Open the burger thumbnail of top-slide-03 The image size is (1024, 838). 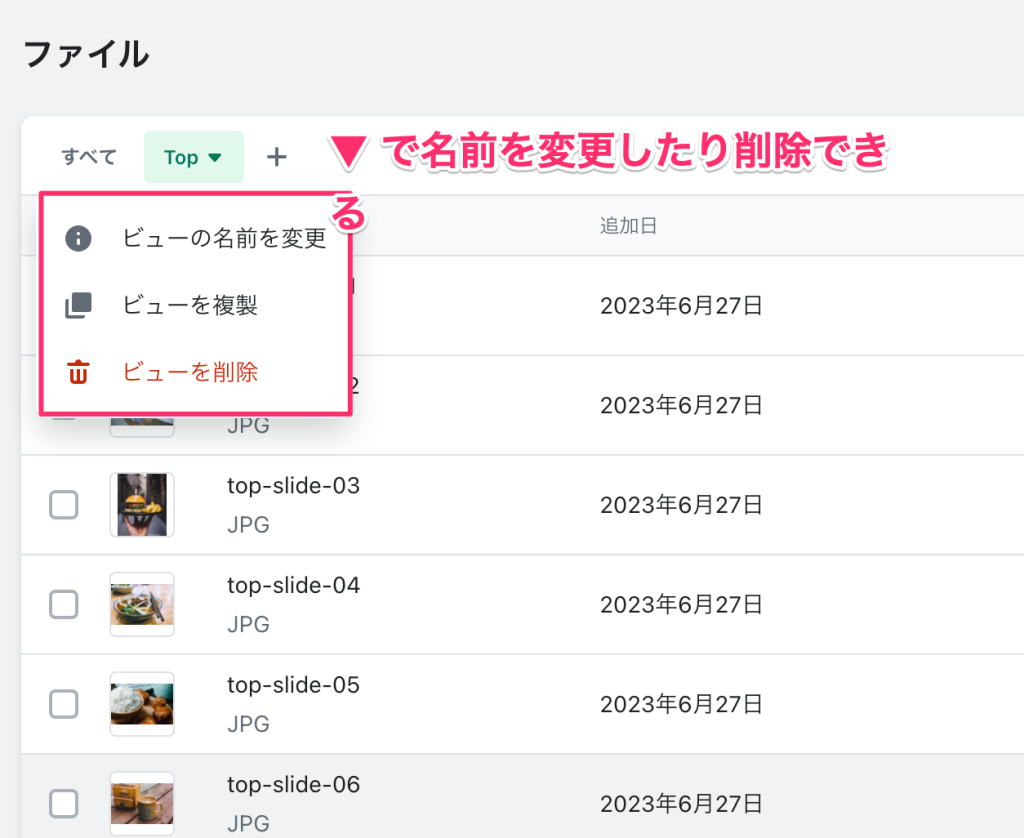tap(142, 505)
